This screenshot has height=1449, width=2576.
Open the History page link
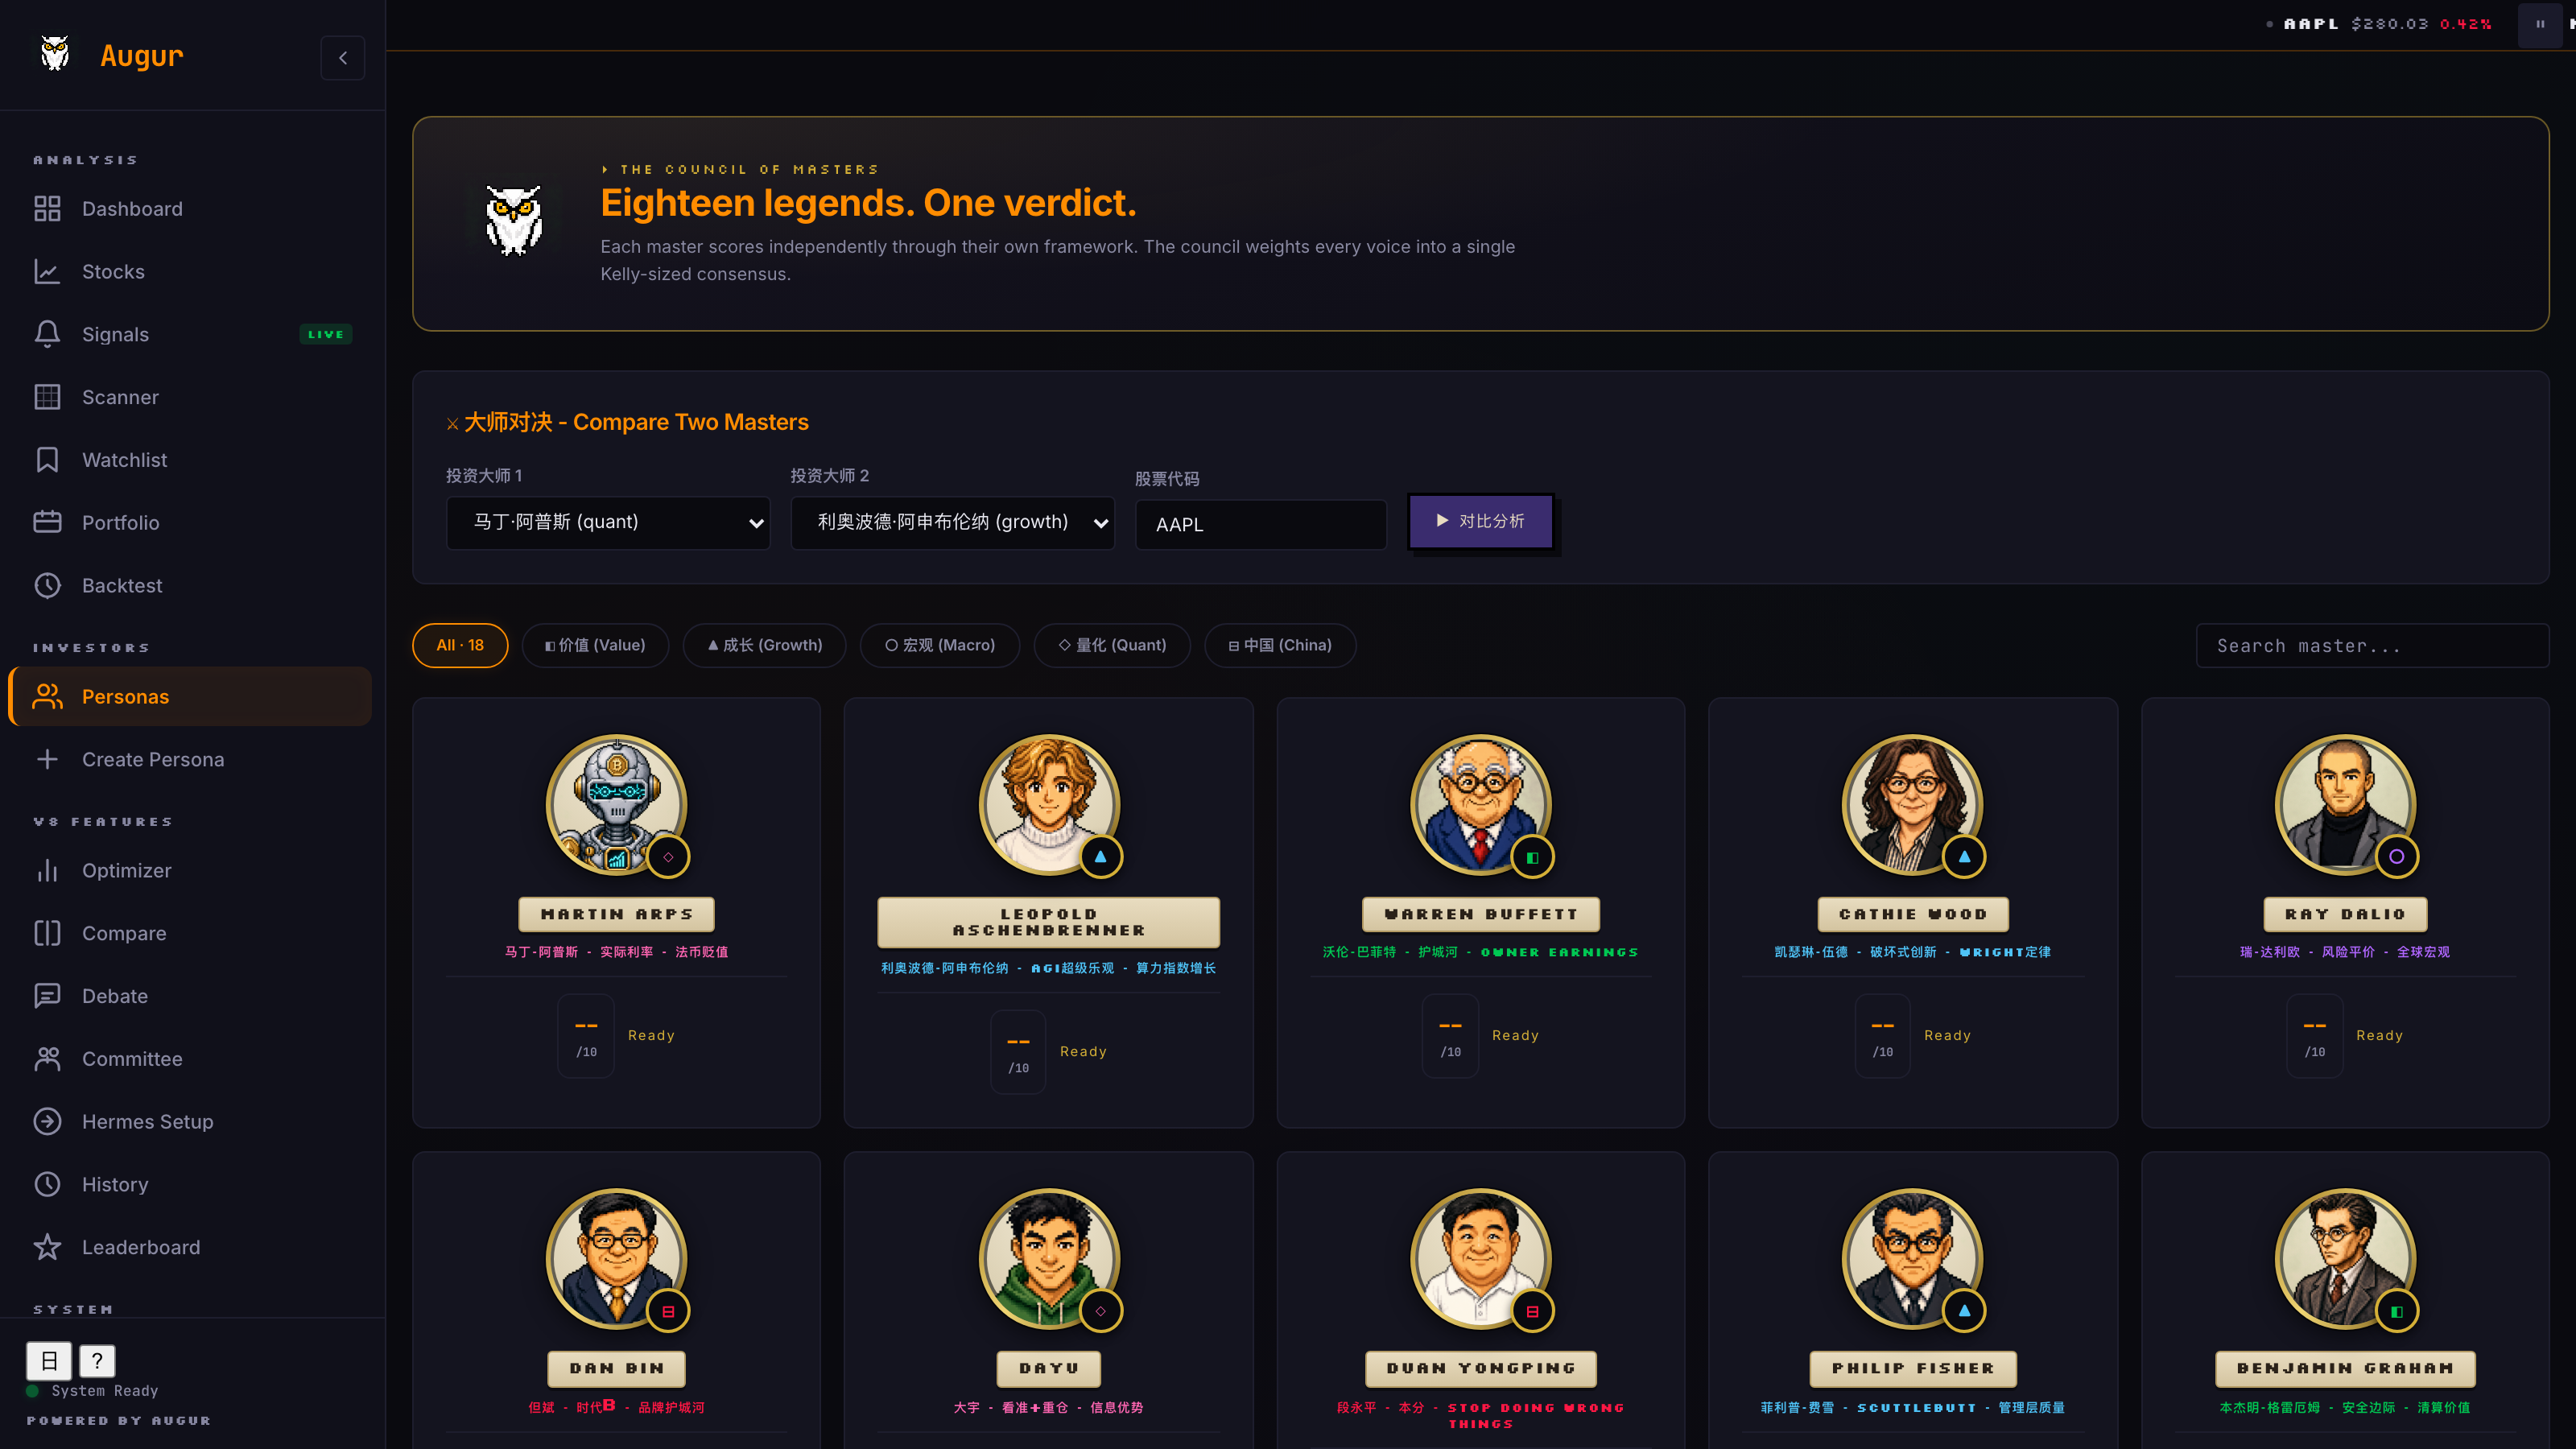click(x=190, y=1184)
